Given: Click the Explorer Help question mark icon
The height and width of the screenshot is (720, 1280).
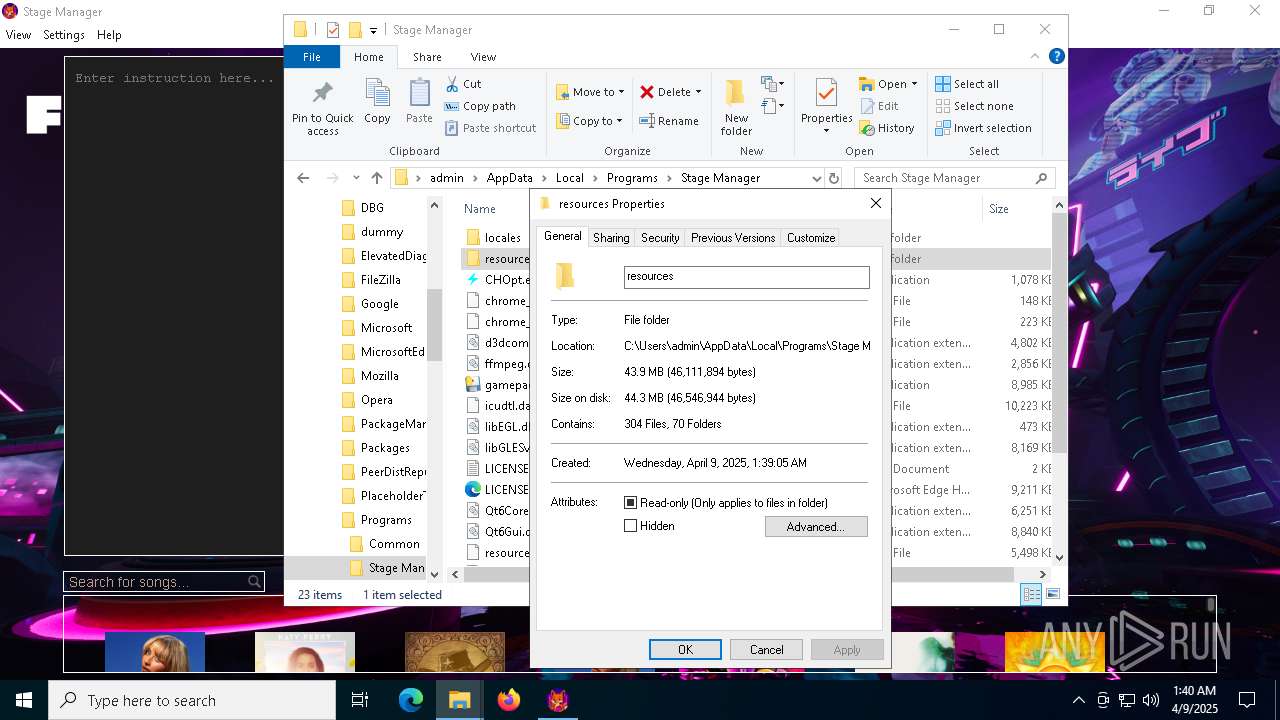Looking at the screenshot, I should coord(1056,57).
